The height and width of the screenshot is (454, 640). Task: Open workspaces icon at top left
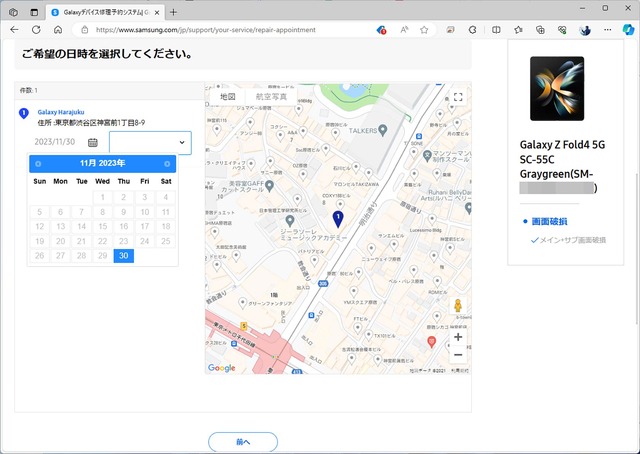tap(13, 12)
